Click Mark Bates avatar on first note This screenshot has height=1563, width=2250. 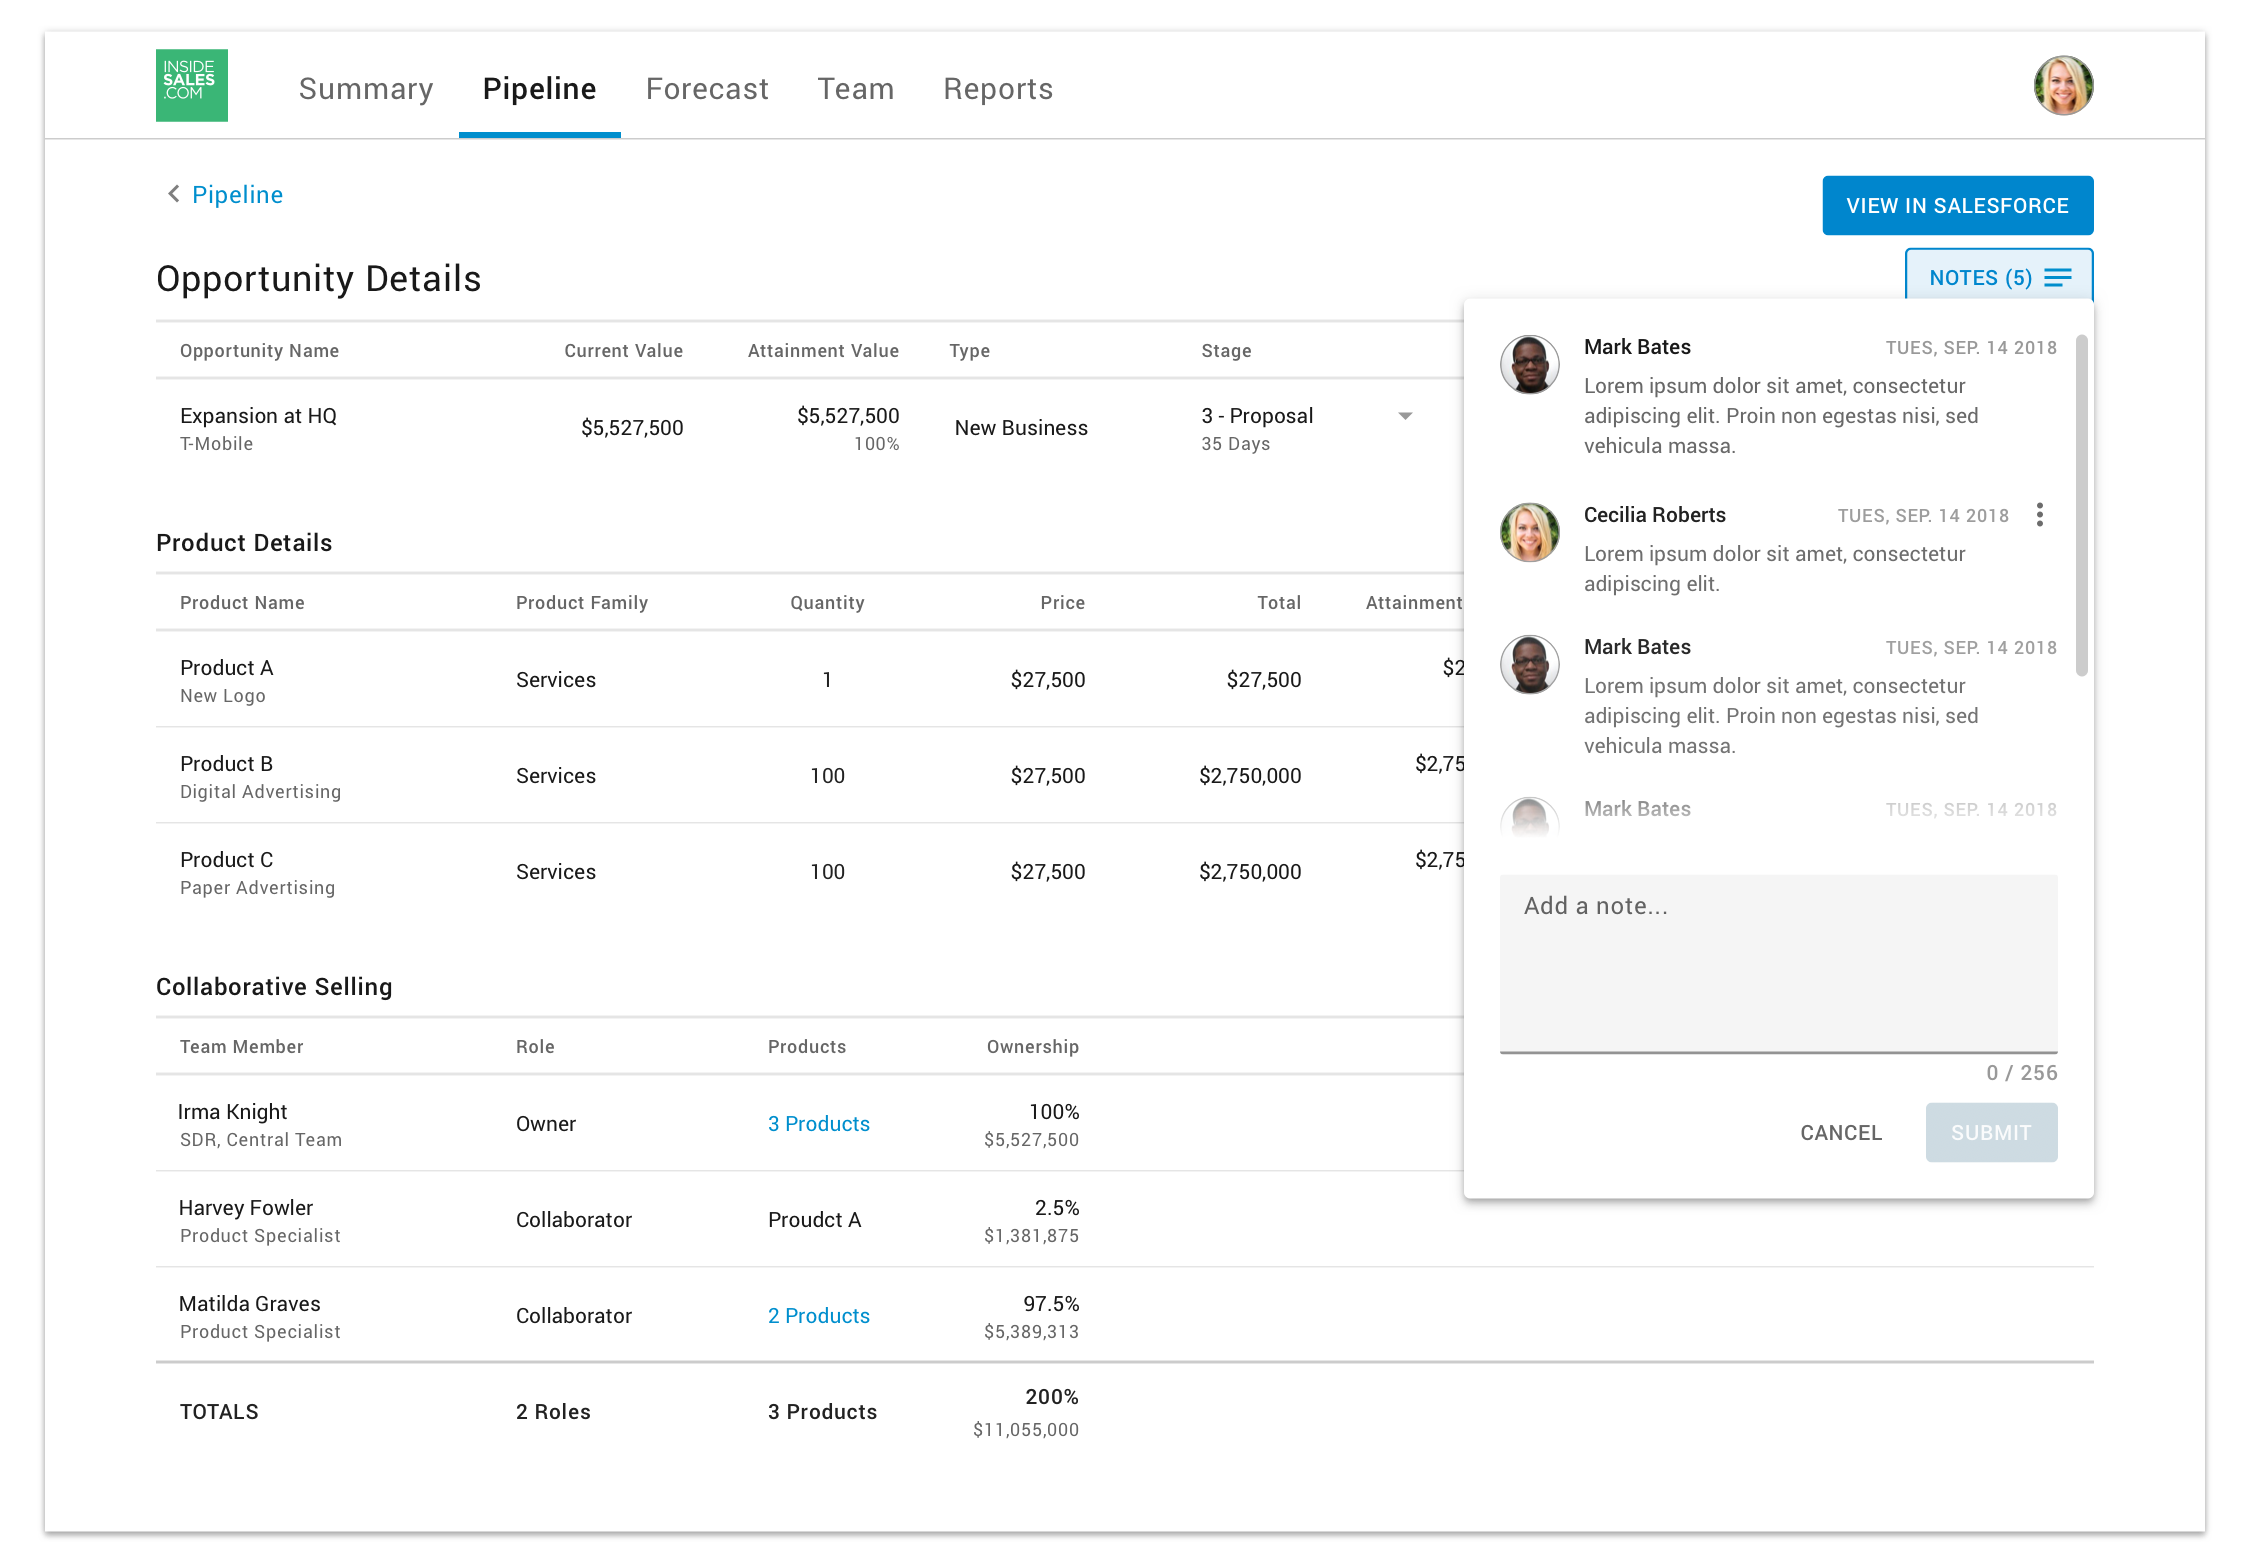coord(1529,365)
